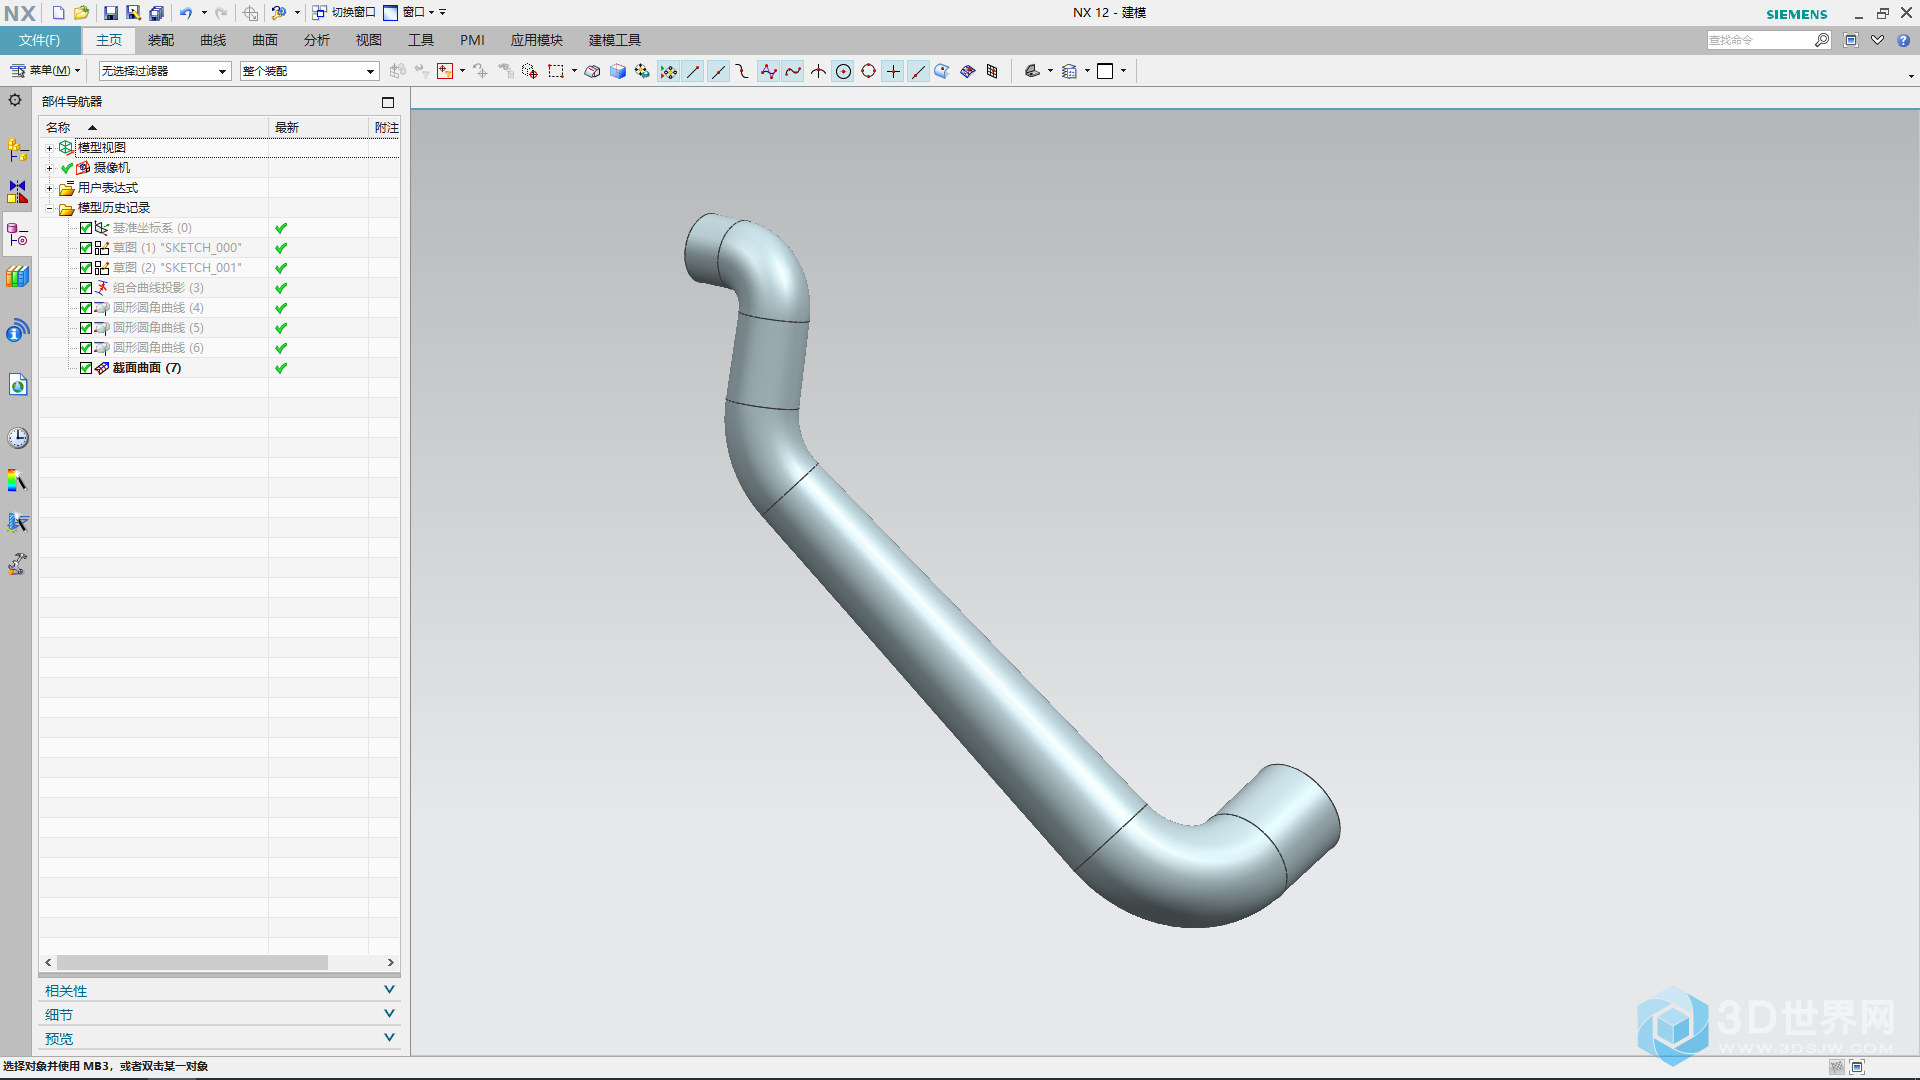Image resolution: width=1920 pixels, height=1080 pixels.
Task: Open the HD3D Tools info icon
Action: tap(17, 331)
